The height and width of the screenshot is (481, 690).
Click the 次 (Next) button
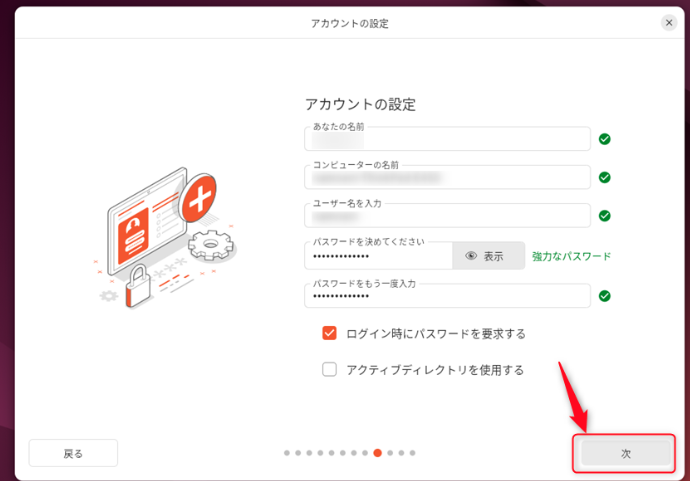coord(625,453)
